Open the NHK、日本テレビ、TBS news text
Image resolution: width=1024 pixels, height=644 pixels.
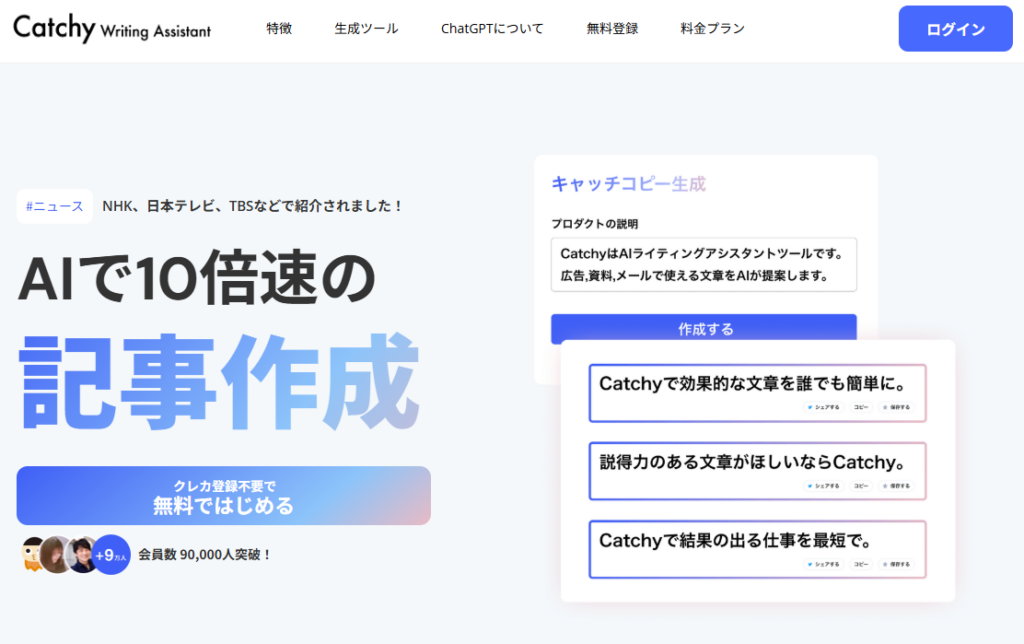click(x=252, y=206)
